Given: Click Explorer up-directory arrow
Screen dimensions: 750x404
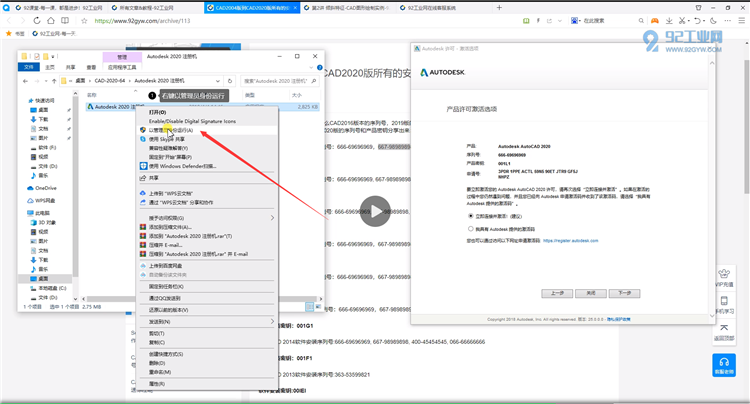Looking at the screenshot, I should coord(54,81).
